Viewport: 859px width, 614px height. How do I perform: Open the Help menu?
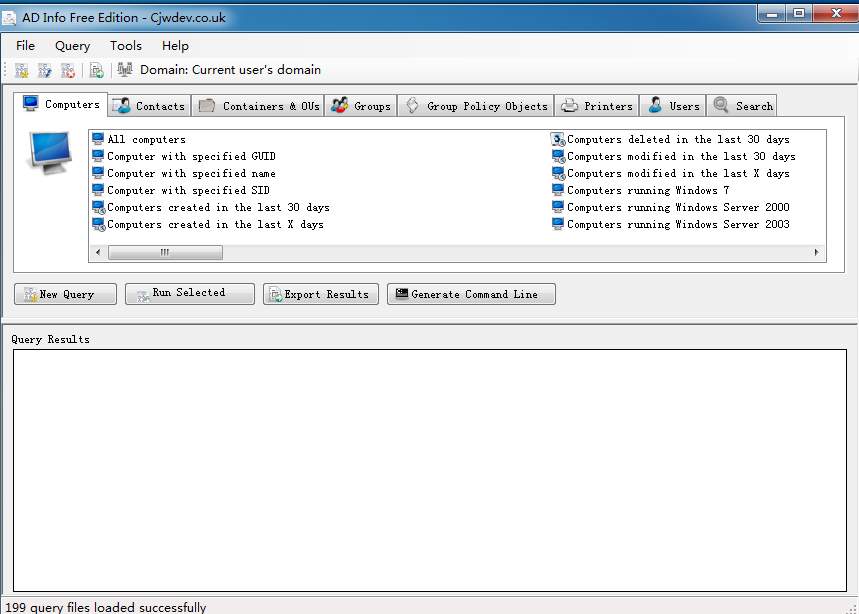point(175,45)
